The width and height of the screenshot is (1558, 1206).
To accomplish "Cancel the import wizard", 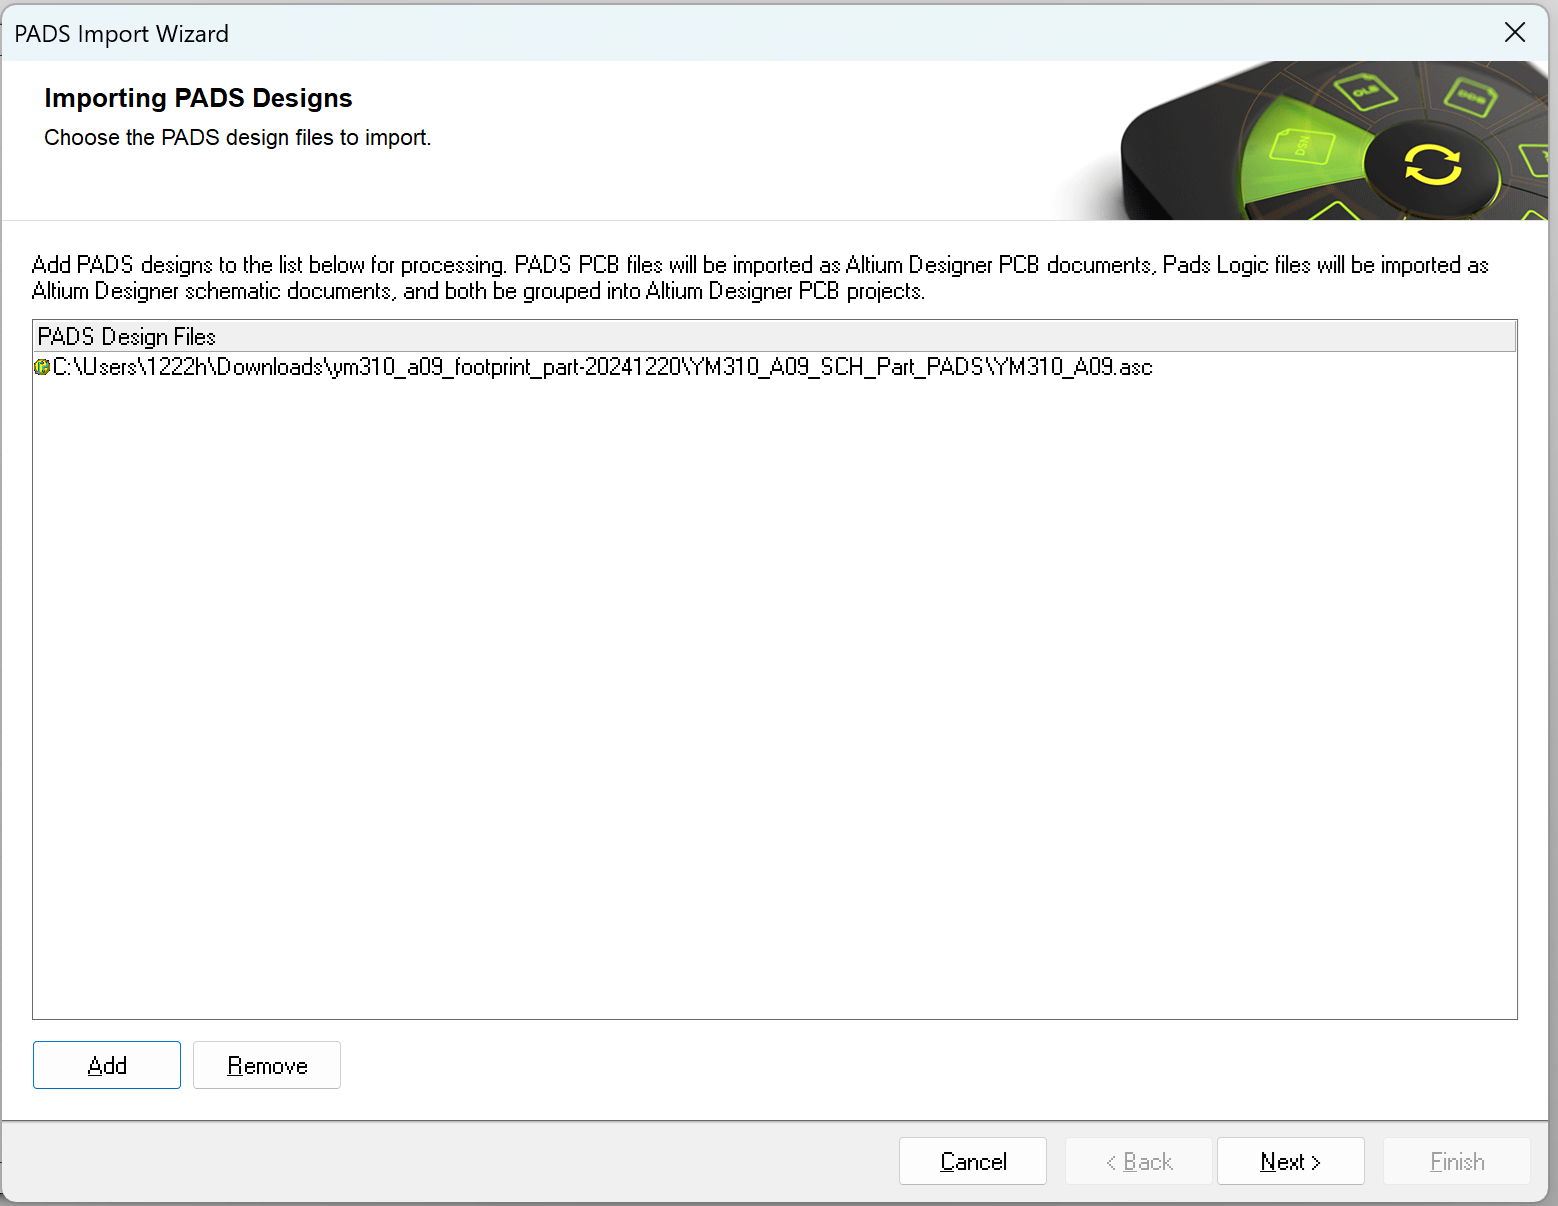I will (972, 1161).
